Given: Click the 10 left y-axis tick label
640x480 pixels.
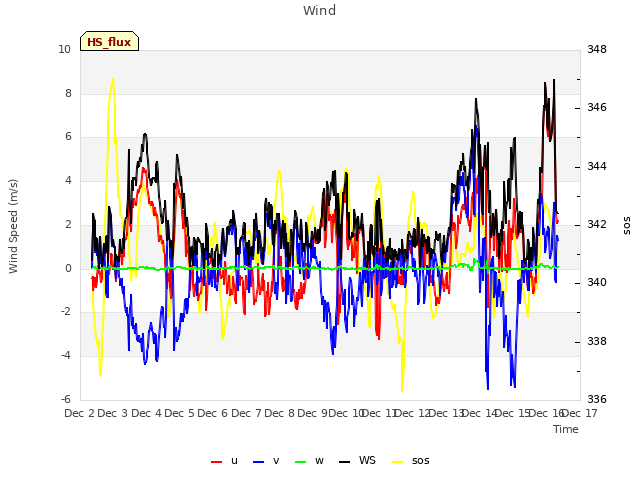Looking at the screenshot, I should coord(64,49).
